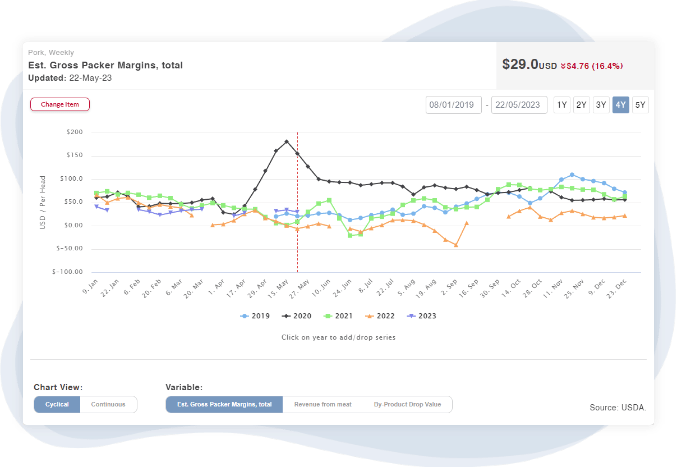Toggle the 2019 series in legend
This screenshot has width=676, height=467.
click(x=254, y=315)
